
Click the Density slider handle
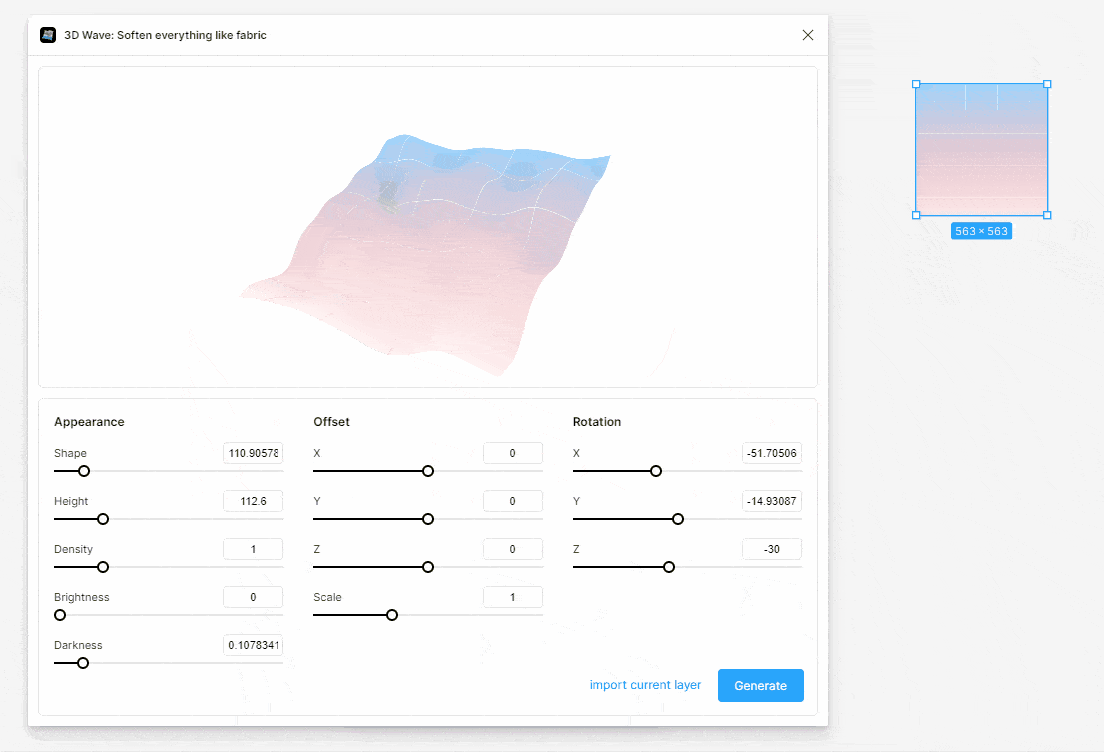[x=103, y=567]
